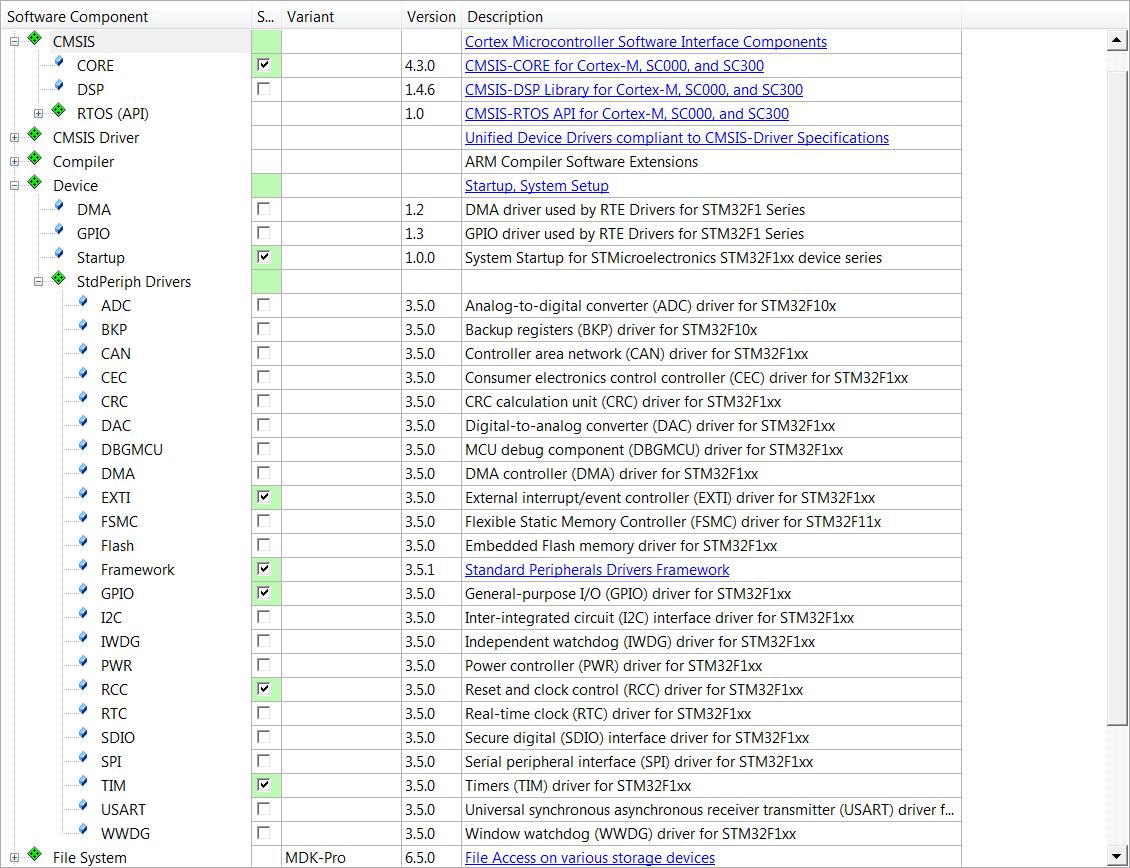Expand the File System node
Viewport: 1130px width, 868px height.
pos(14,858)
